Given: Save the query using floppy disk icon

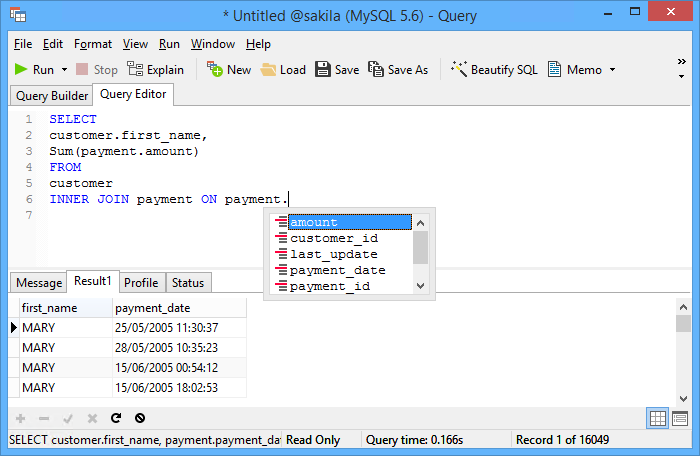Looking at the screenshot, I should pyautogui.click(x=323, y=69).
